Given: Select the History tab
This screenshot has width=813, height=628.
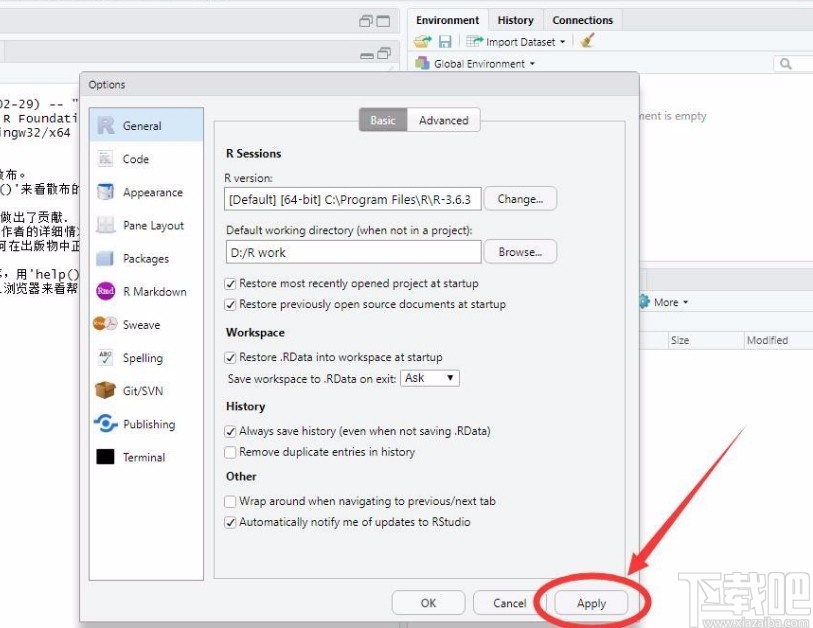Looking at the screenshot, I should pos(515,20).
